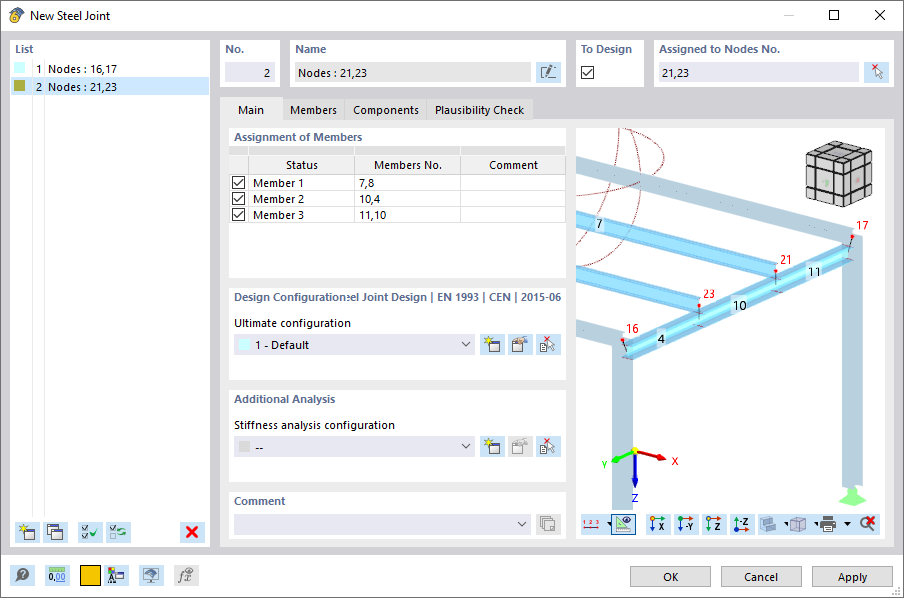Select list item Nodes : 16,17
The image size is (904, 598).
(110, 69)
